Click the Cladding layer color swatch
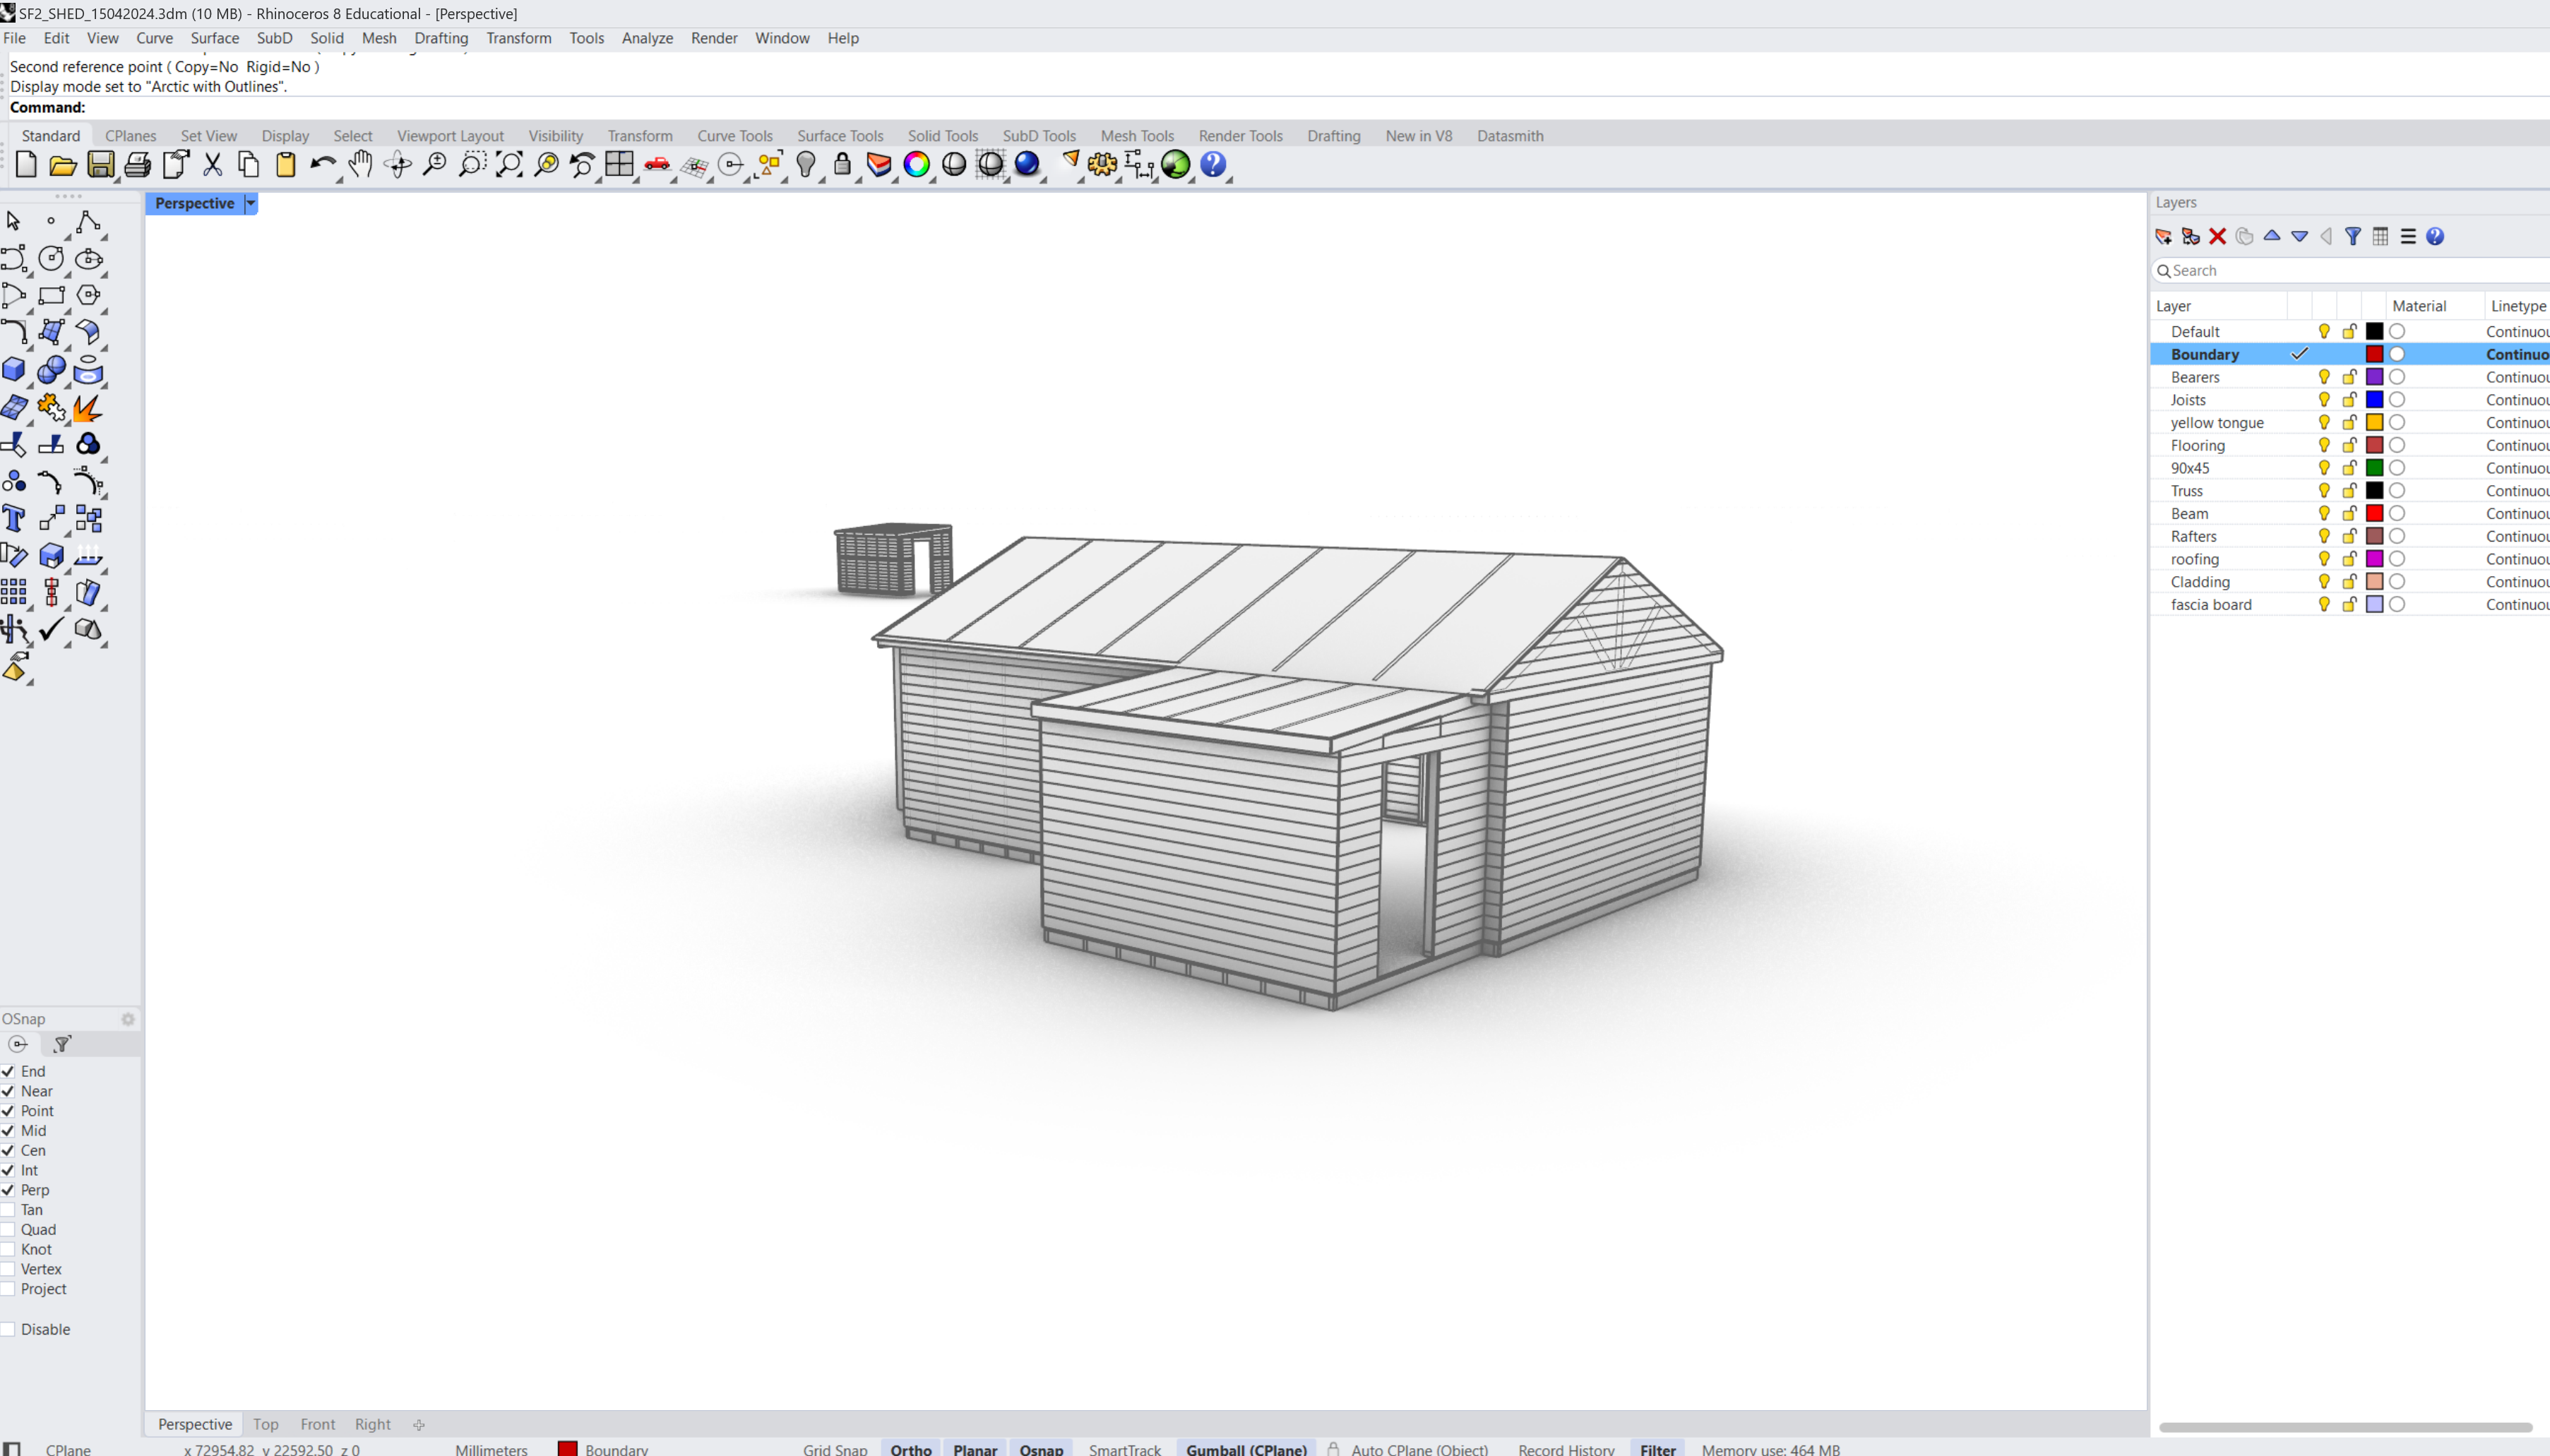 click(x=2374, y=582)
